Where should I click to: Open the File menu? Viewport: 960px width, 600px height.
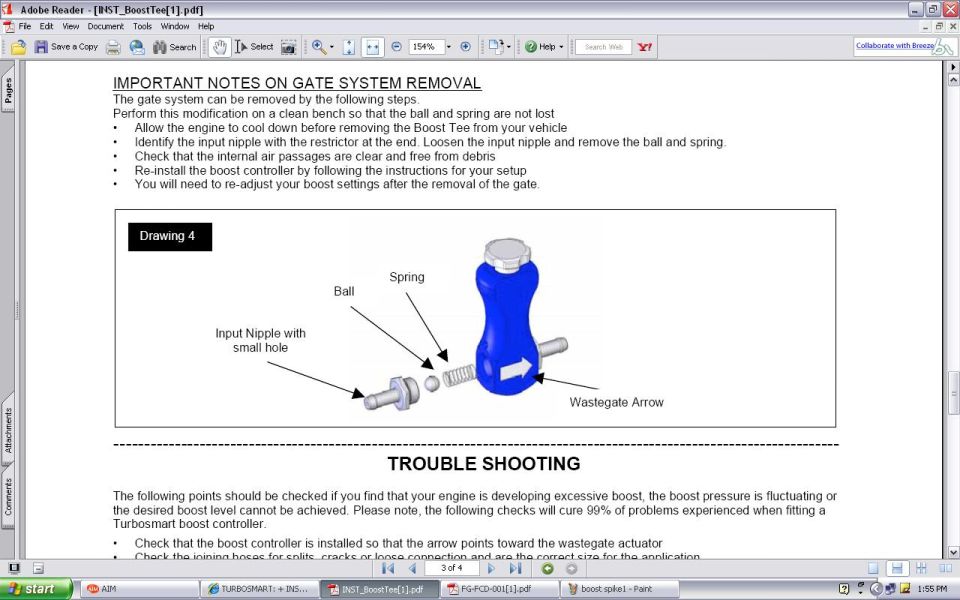point(24,26)
